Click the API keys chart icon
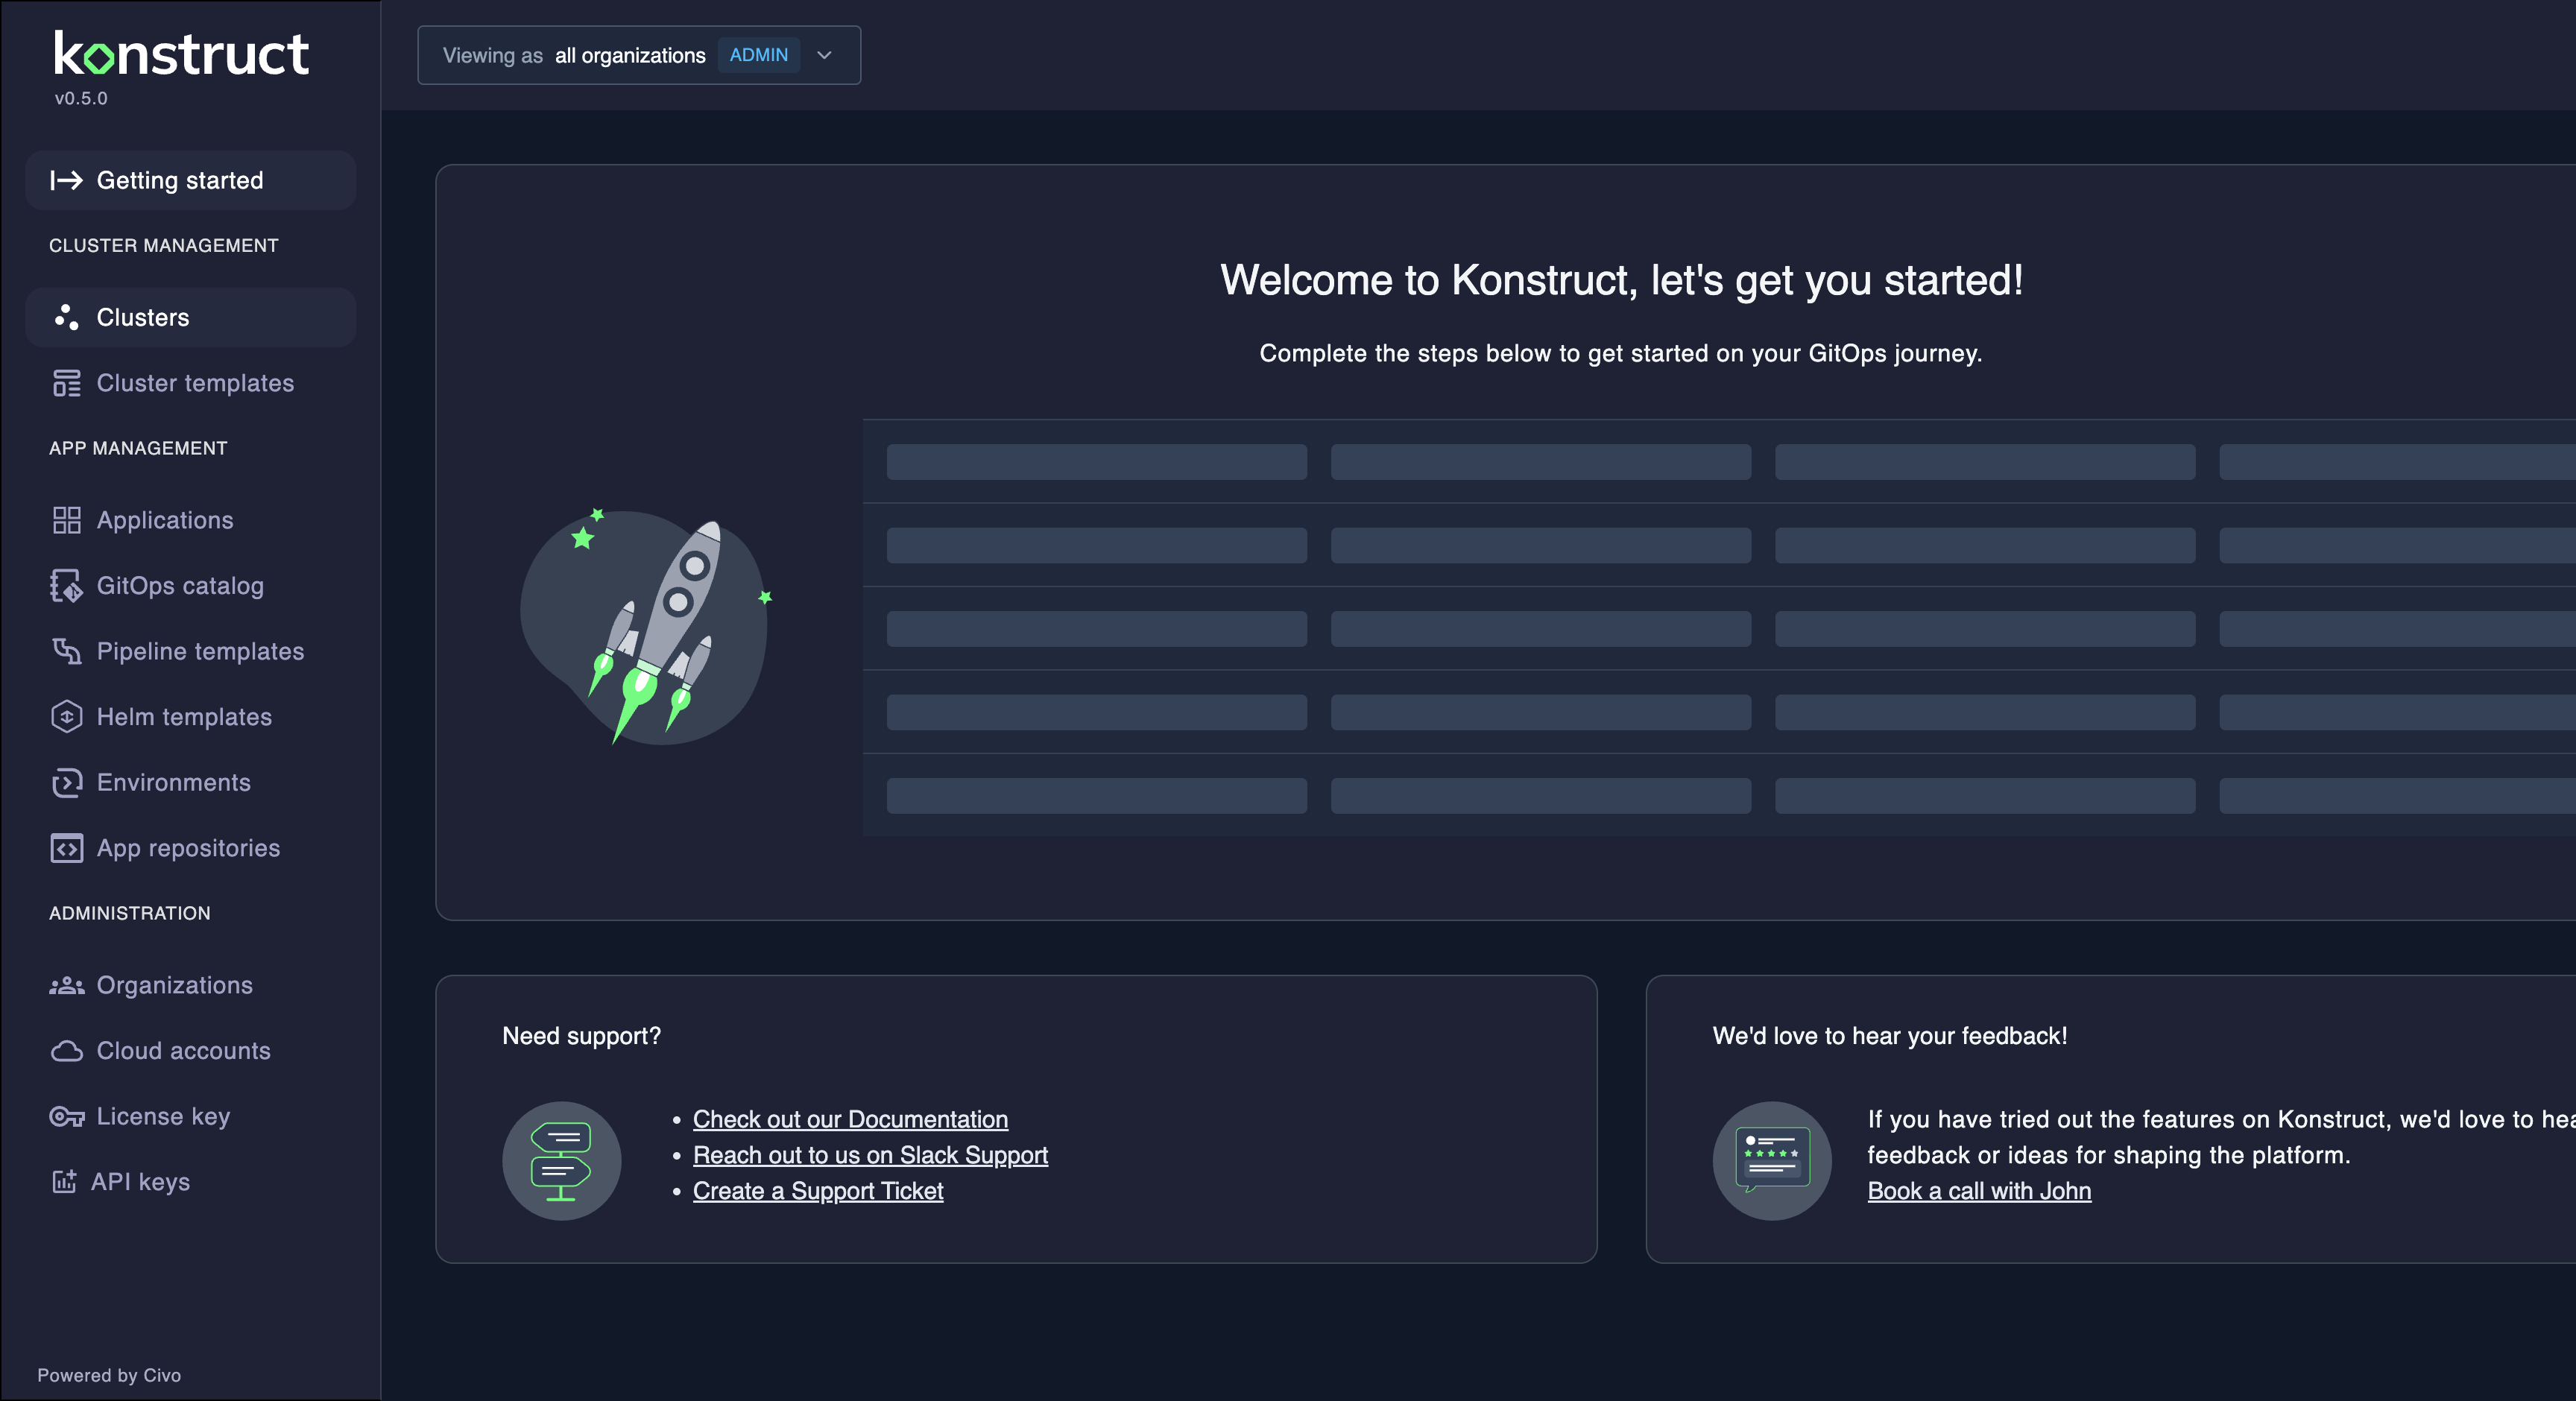 point(64,1182)
